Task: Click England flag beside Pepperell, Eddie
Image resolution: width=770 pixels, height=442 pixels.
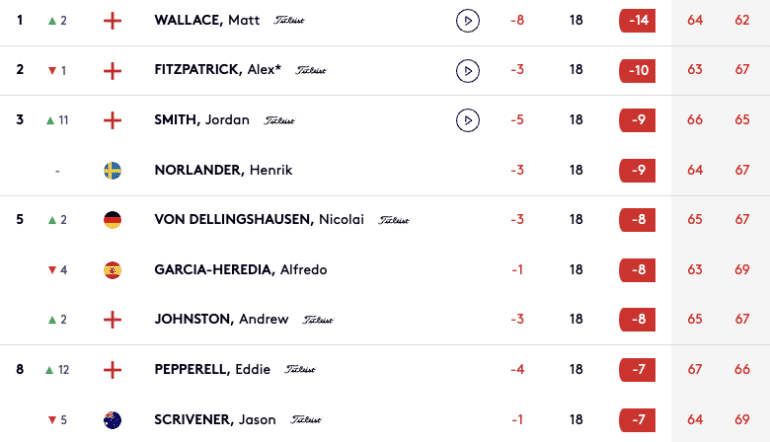Action: [112, 370]
